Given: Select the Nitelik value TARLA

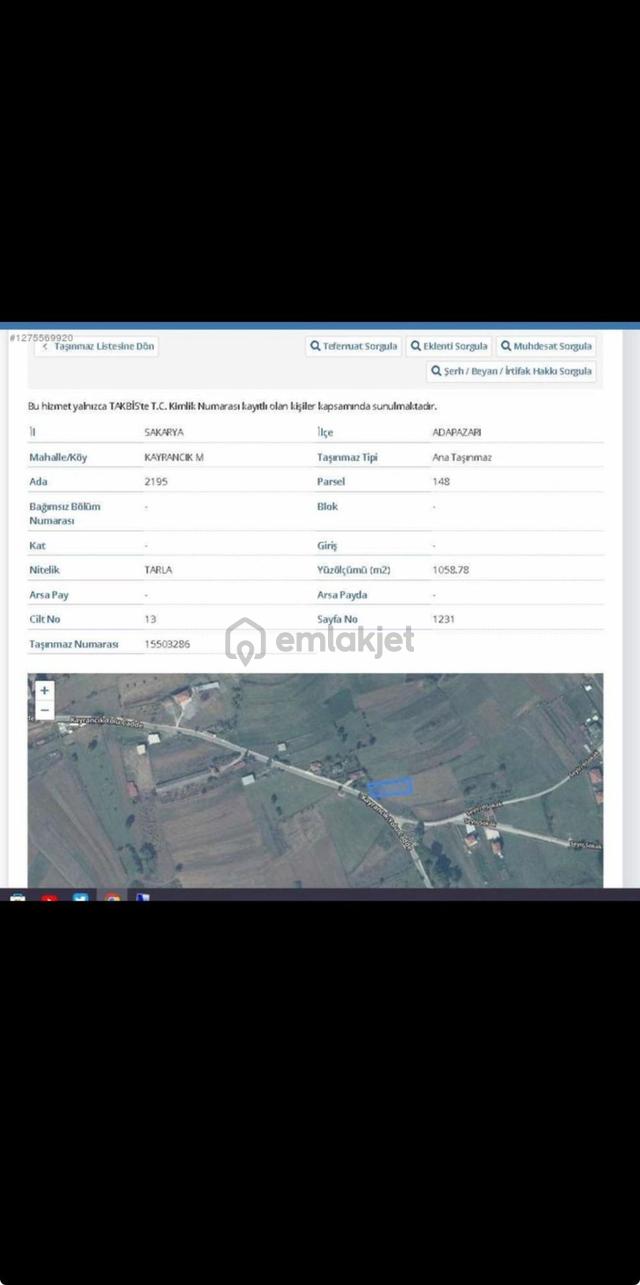Looking at the screenshot, I should pos(159,570).
